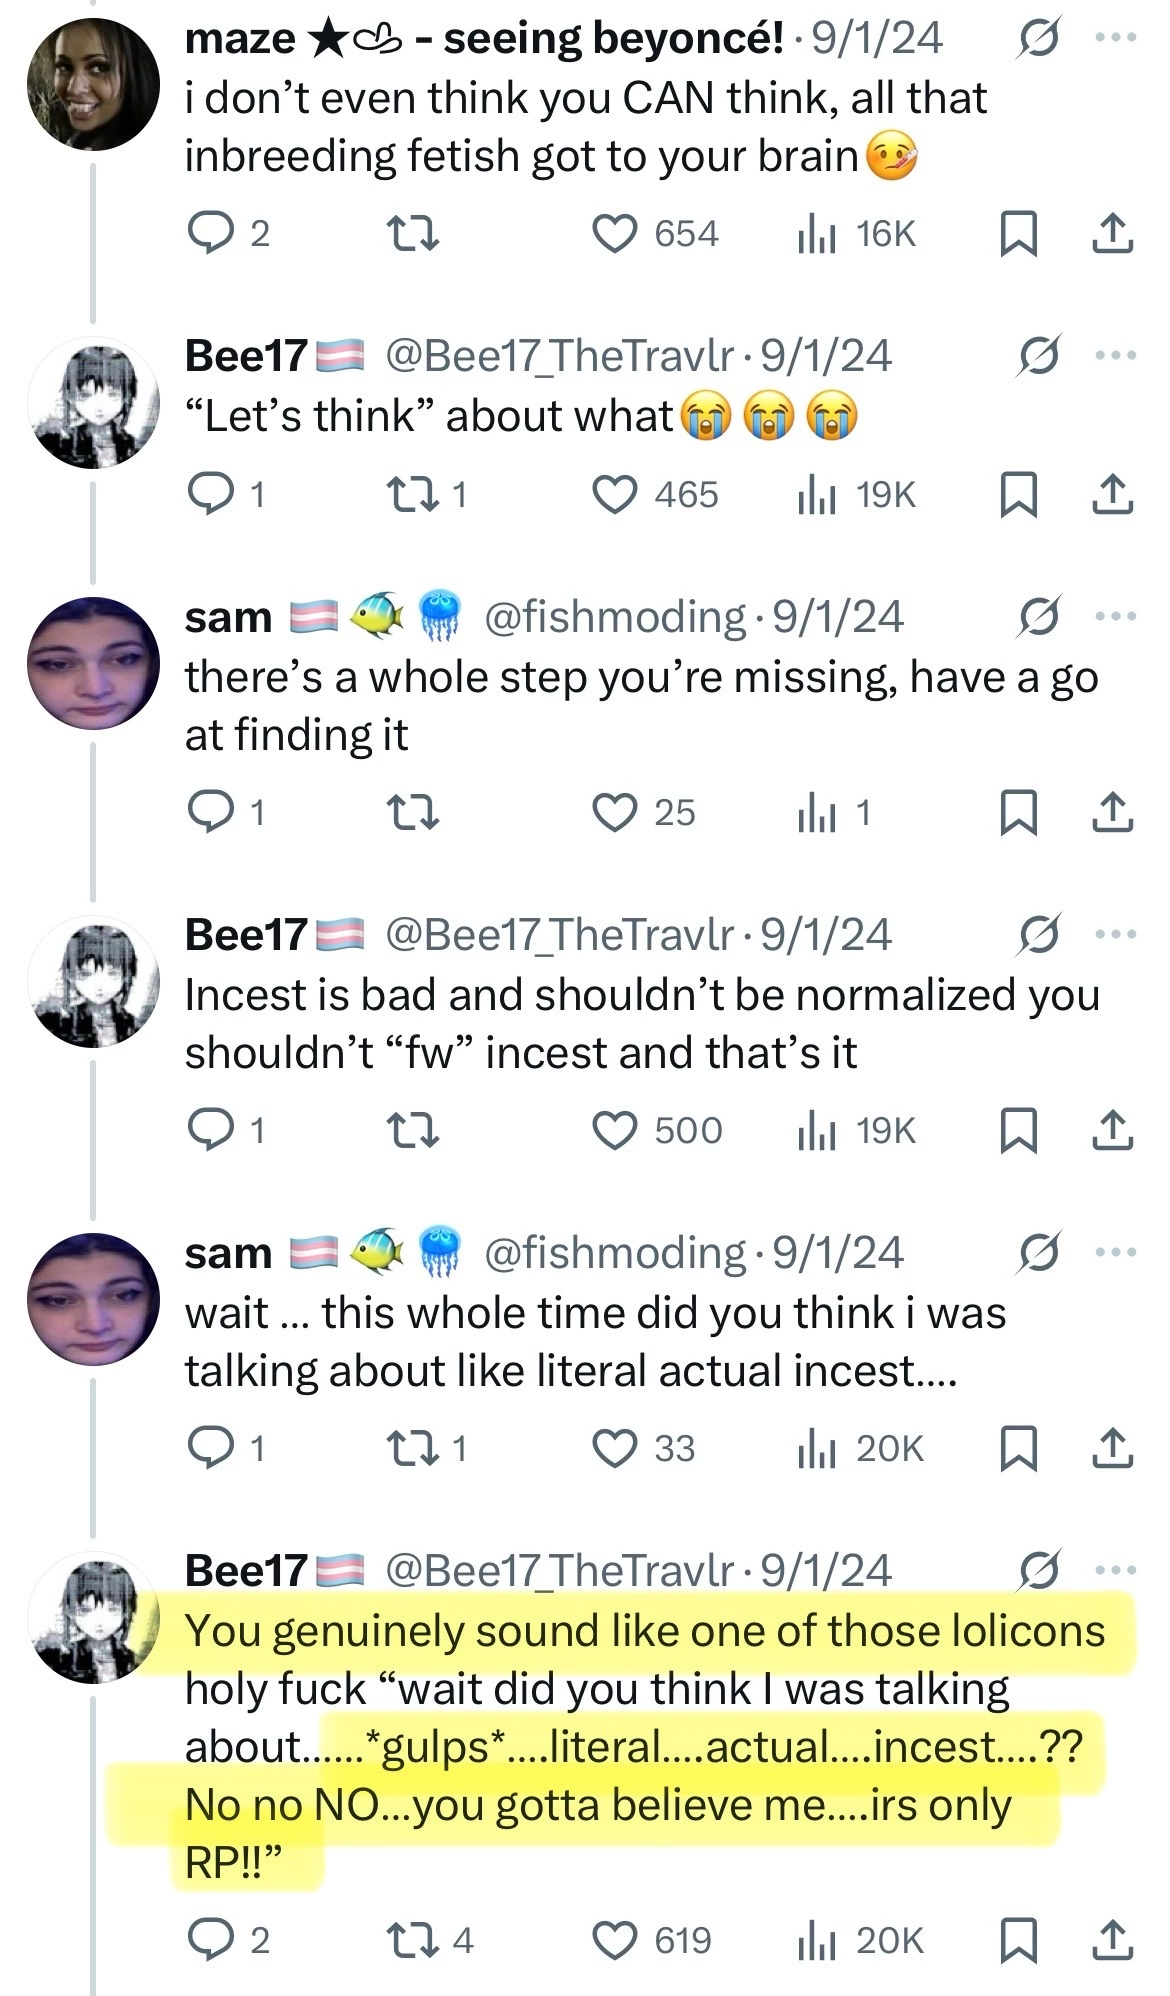1170x1996 pixels.
Task: Share Bee17's last tweet with 619 likes
Action: tap(1111, 1940)
